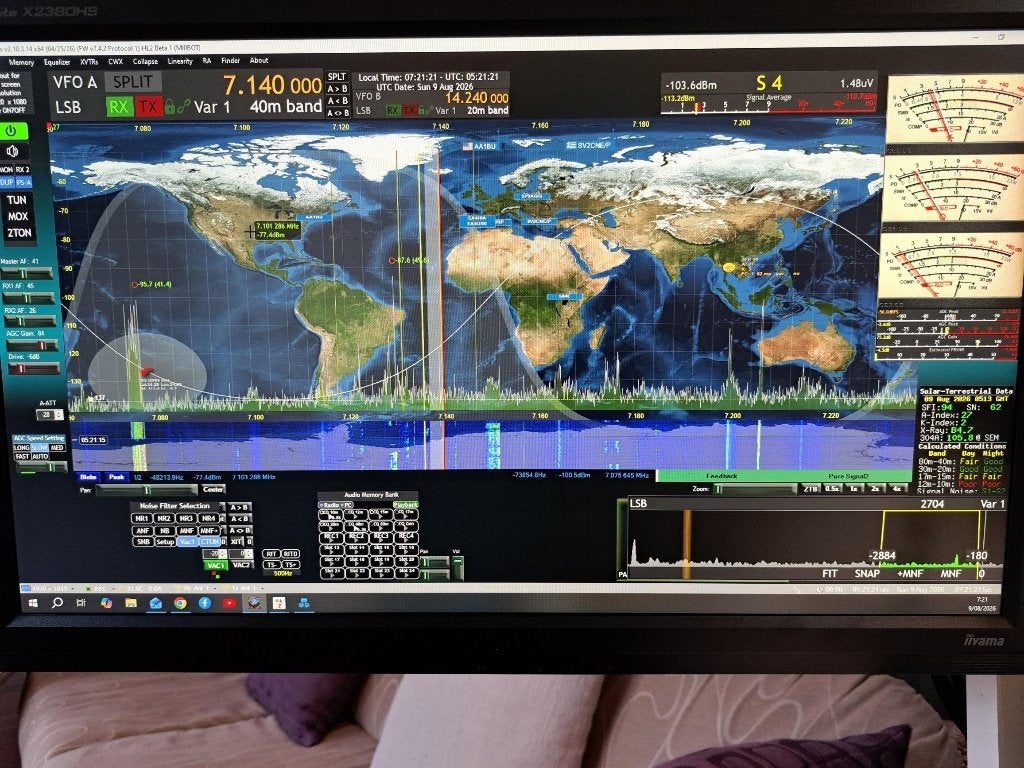Open Task View on the taskbar
Viewport: 1024px width, 768px height.
81,603
